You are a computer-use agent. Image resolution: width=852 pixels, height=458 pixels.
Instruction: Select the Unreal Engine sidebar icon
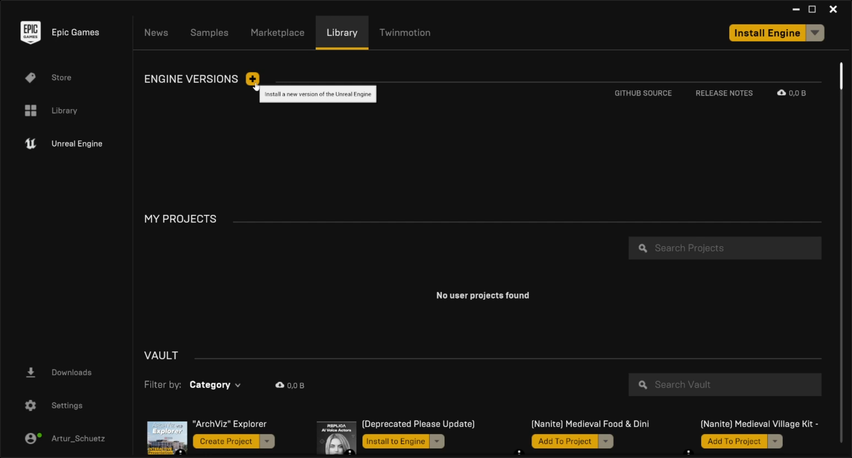point(30,143)
